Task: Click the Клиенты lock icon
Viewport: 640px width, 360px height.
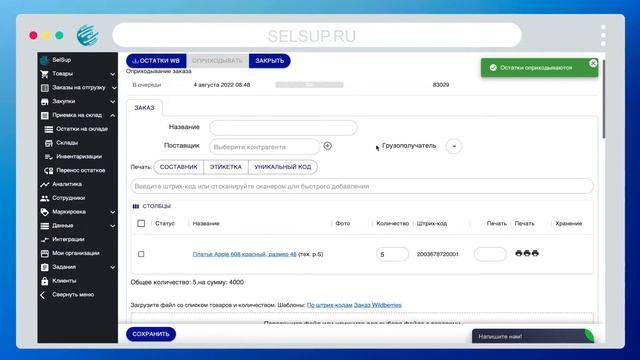Action: pyautogui.click(x=44, y=281)
